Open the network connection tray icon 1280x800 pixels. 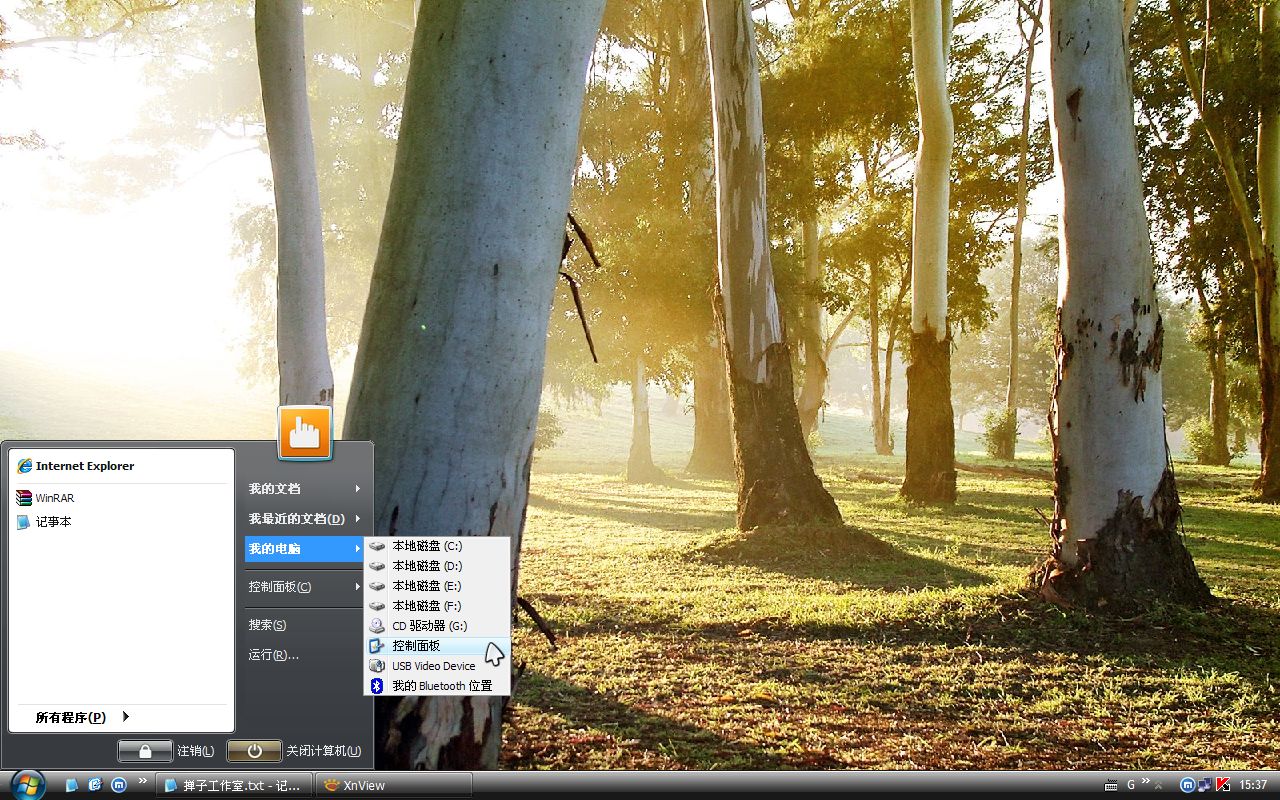point(1204,785)
